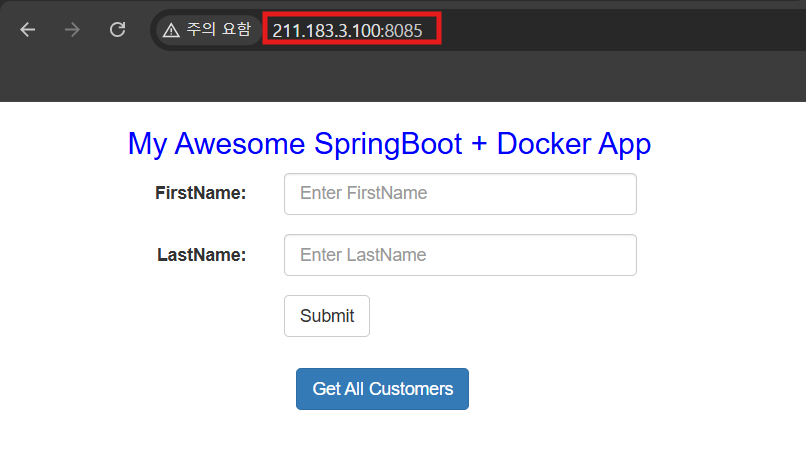
Task: Submit the customer form
Action: [327, 316]
